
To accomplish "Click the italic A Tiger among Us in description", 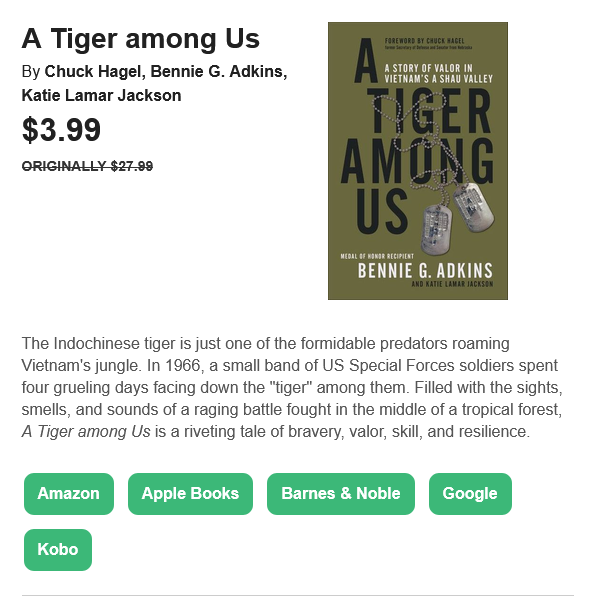I will pyautogui.click(x=86, y=432).
